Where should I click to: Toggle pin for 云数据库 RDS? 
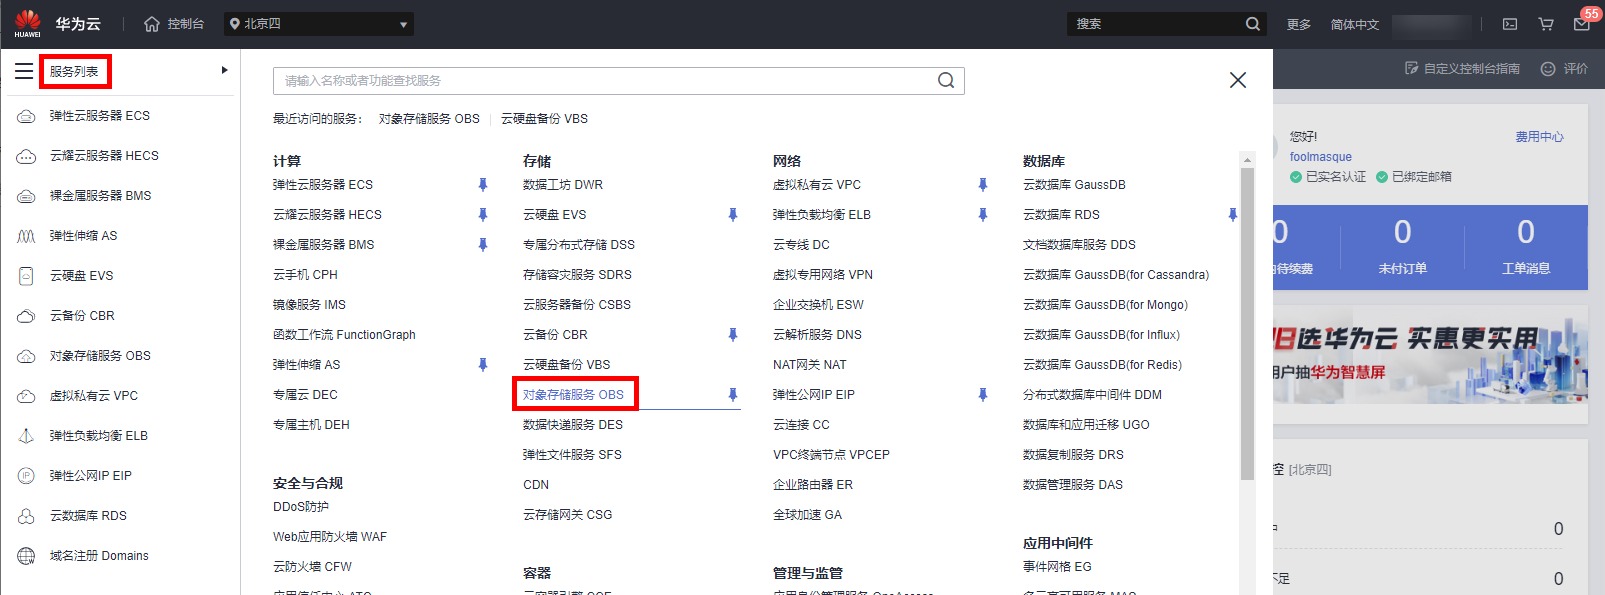click(x=1232, y=215)
